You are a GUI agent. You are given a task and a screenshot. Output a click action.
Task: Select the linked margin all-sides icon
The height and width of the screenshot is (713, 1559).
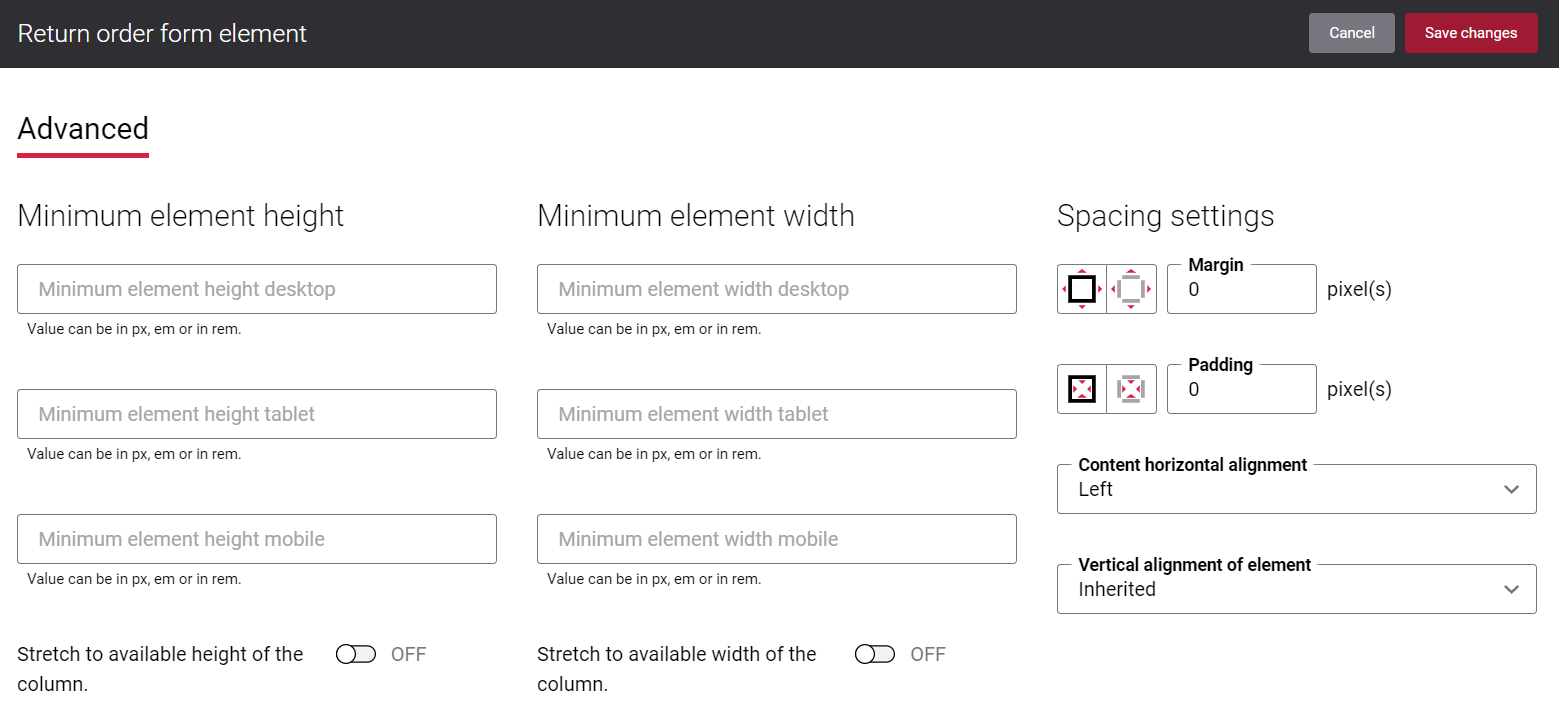coord(1081,289)
